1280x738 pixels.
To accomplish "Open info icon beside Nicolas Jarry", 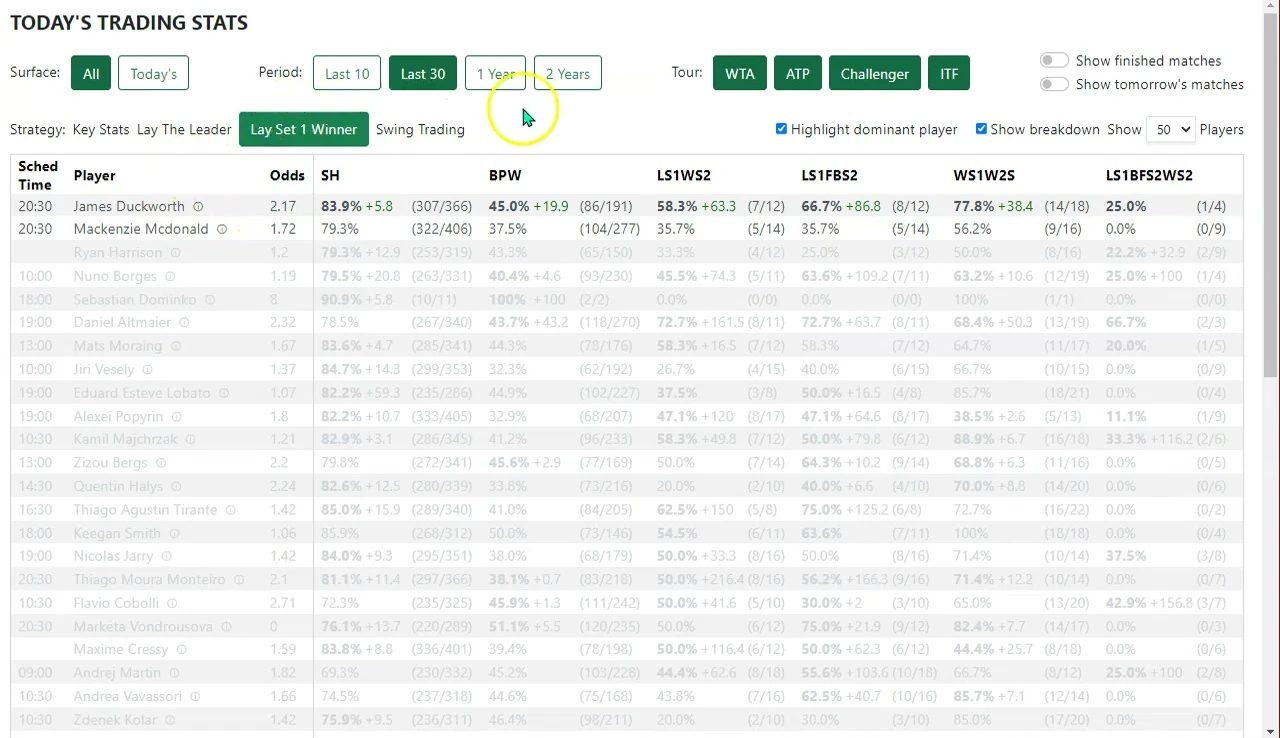I will (167, 557).
